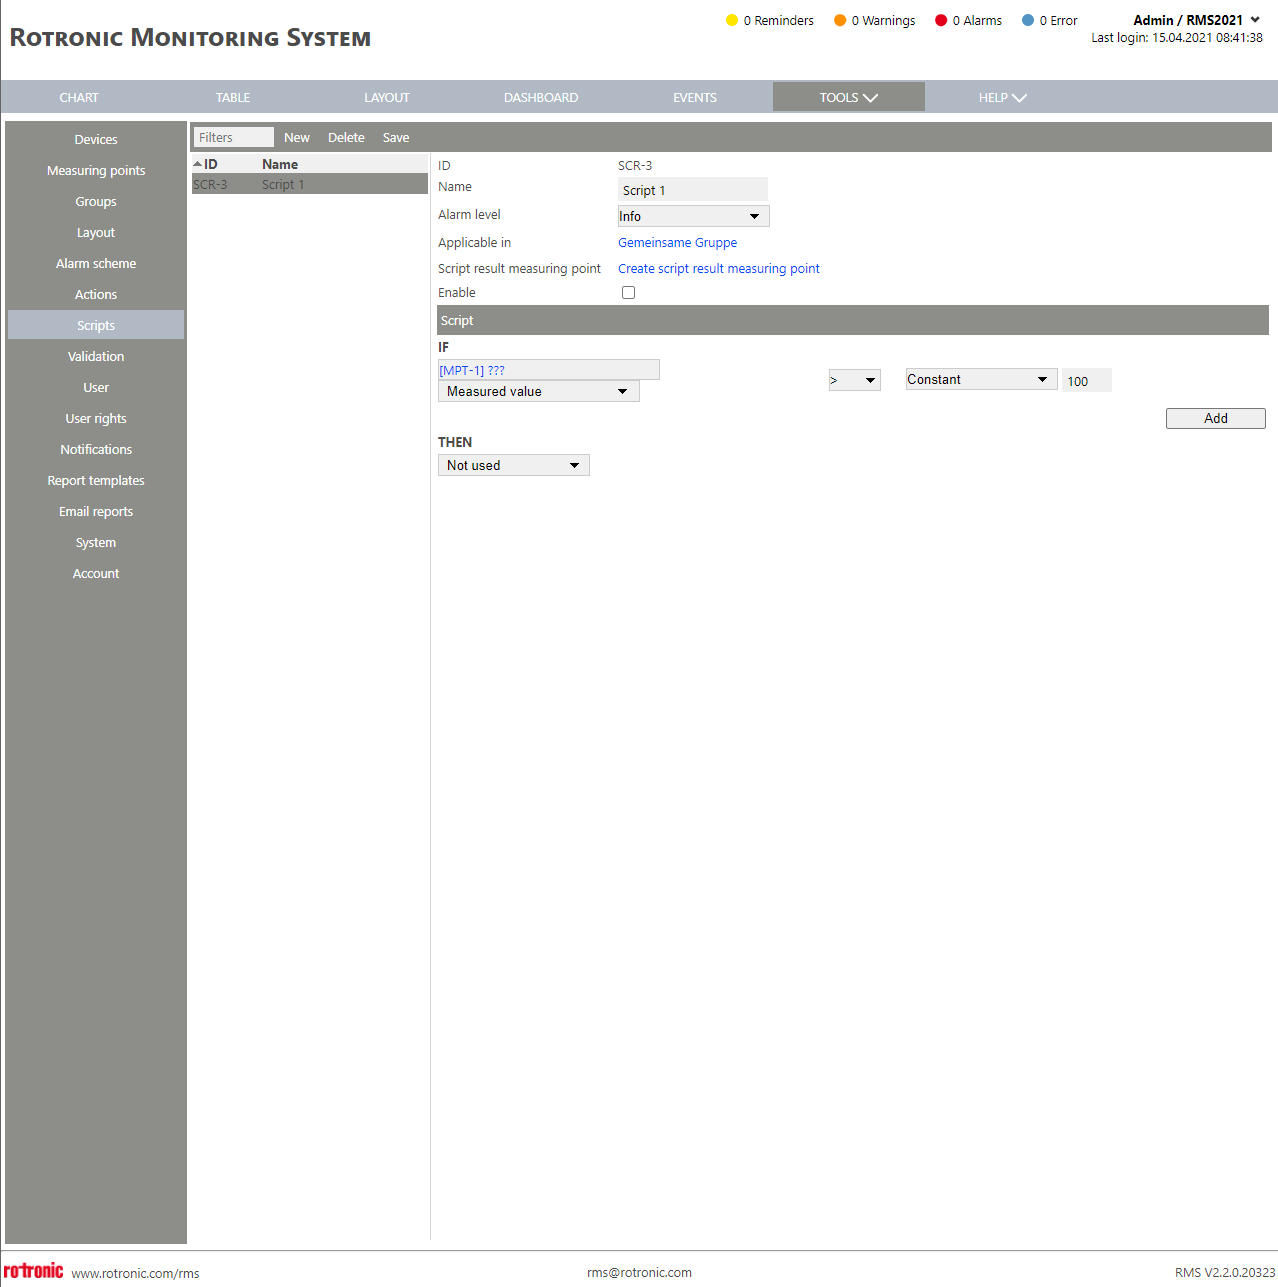
Task: Click the Rotronic Monitoring System title
Action: [x=190, y=38]
